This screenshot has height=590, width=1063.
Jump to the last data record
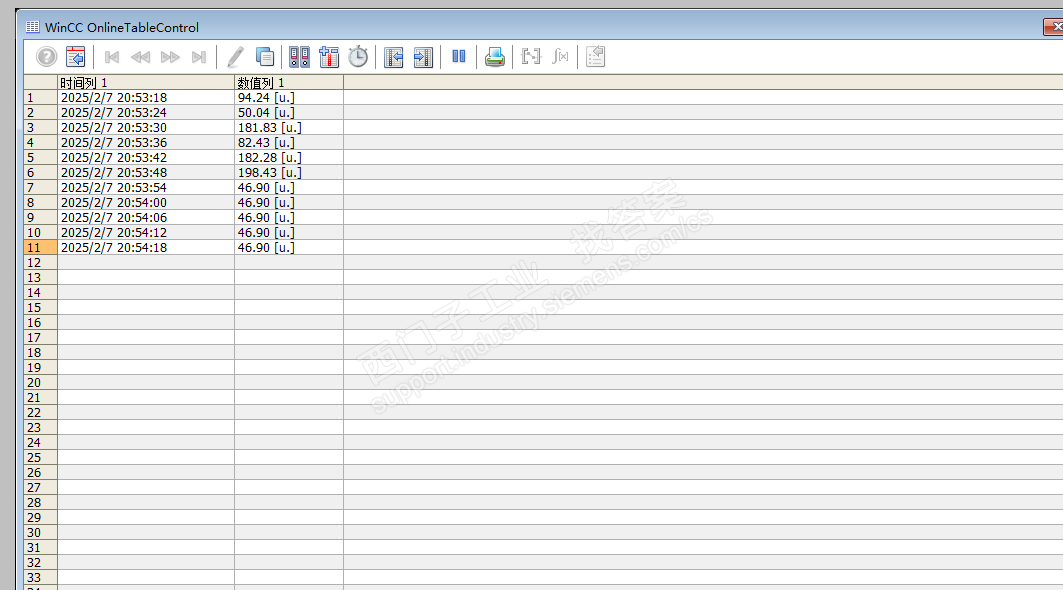199,57
